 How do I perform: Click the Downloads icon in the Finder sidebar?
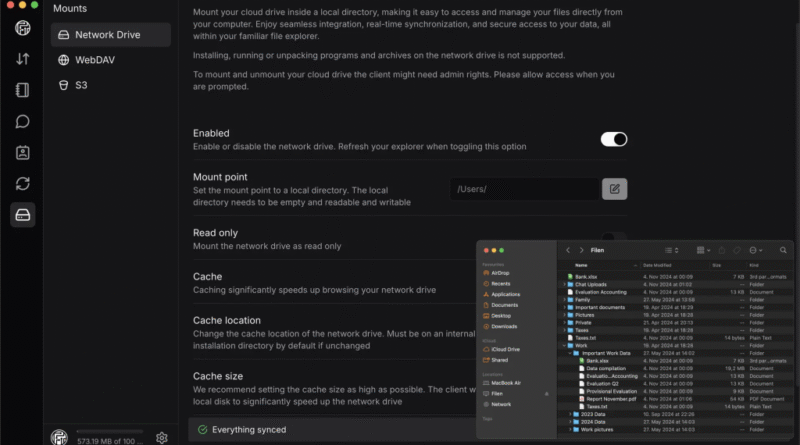click(x=486, y=327)
